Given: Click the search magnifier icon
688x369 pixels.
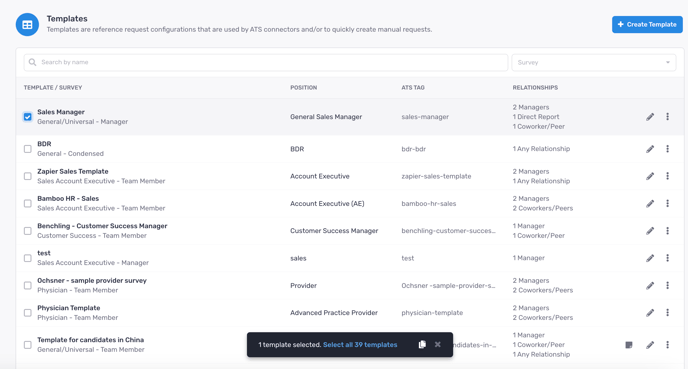Looking at the screenshot, I should [x=32, y=62].
